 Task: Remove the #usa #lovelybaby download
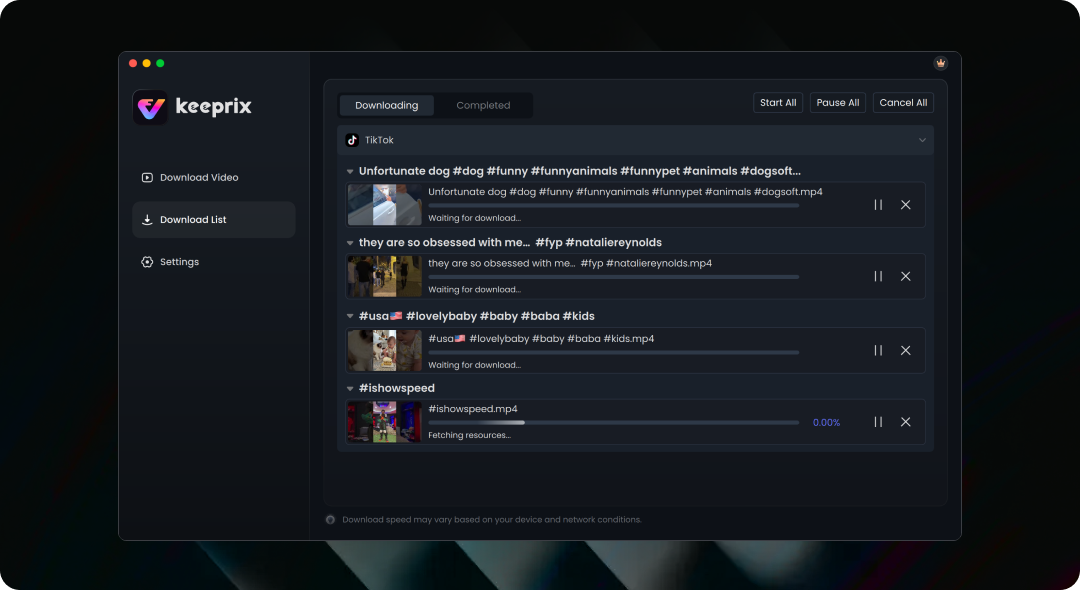click(x=906, y=350)
